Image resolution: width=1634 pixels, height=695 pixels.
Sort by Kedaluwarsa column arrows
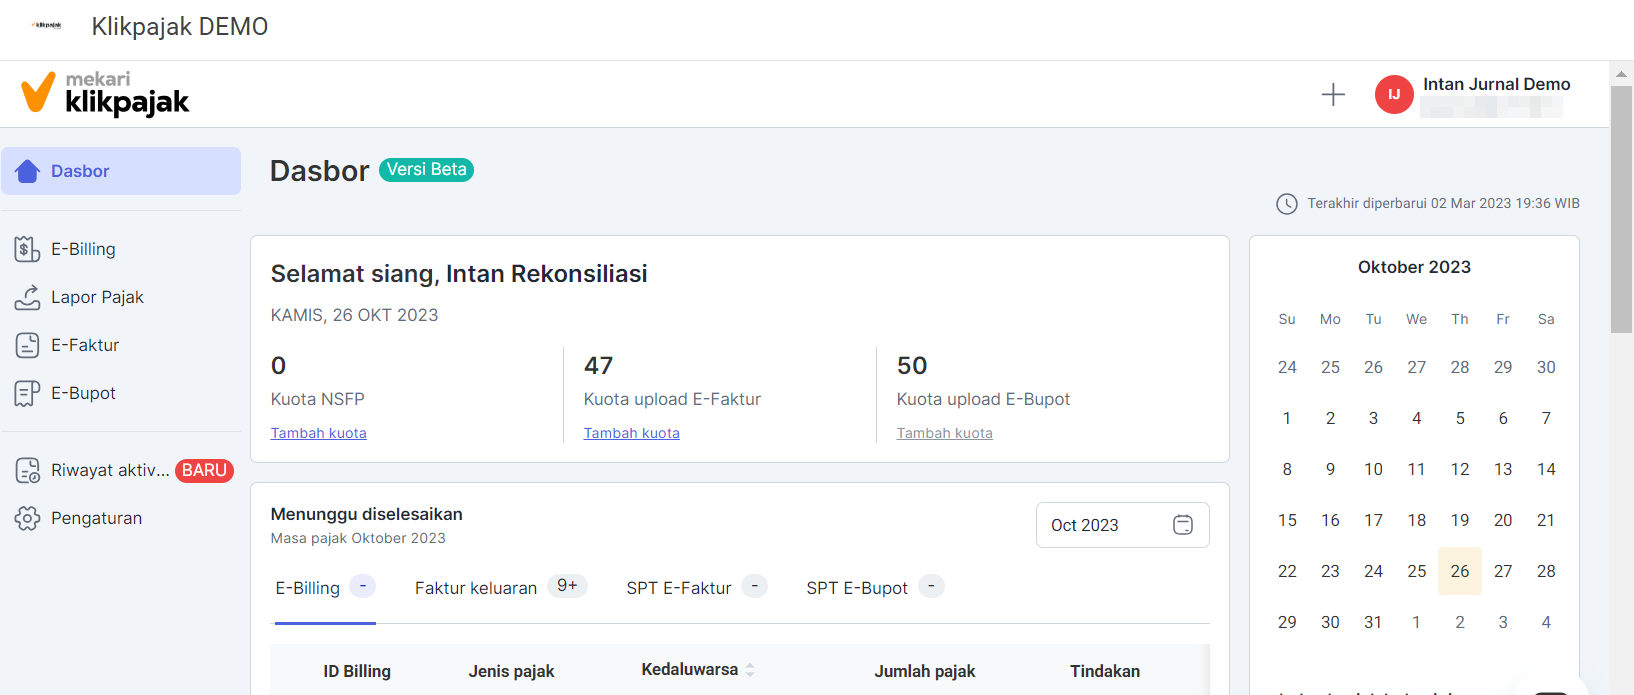750,670
